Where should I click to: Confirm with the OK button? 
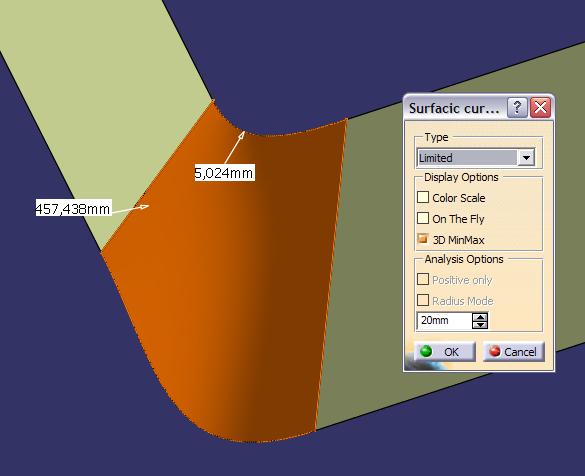(445, 351)
